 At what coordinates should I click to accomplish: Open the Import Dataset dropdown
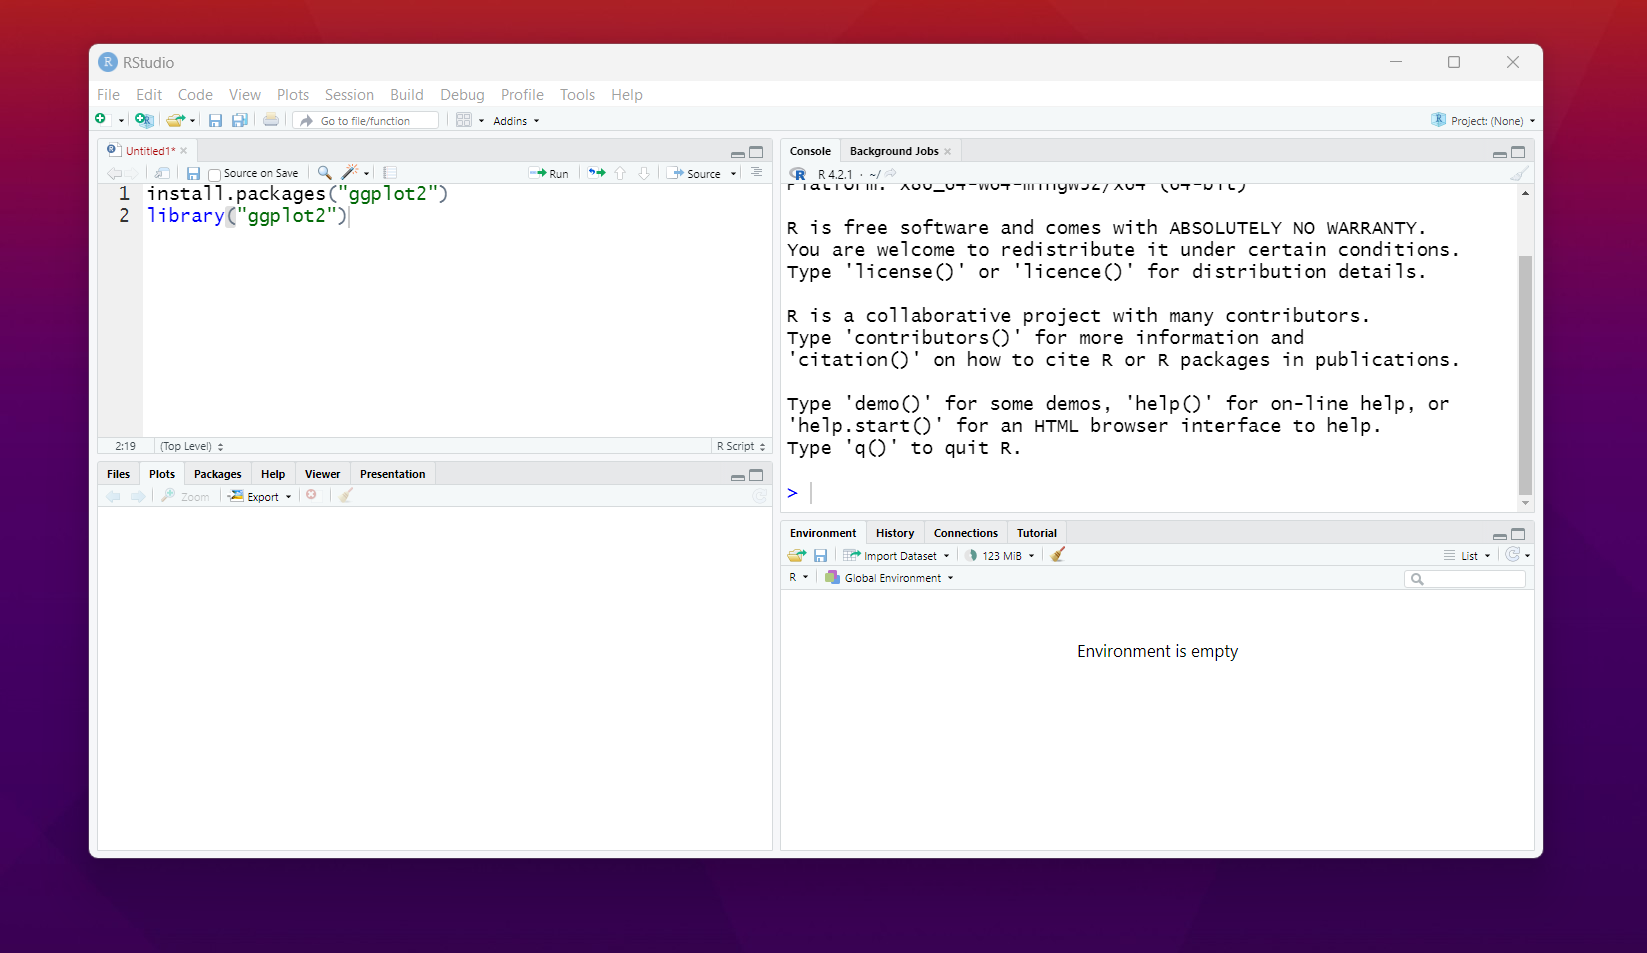click(x=896, y=555)
